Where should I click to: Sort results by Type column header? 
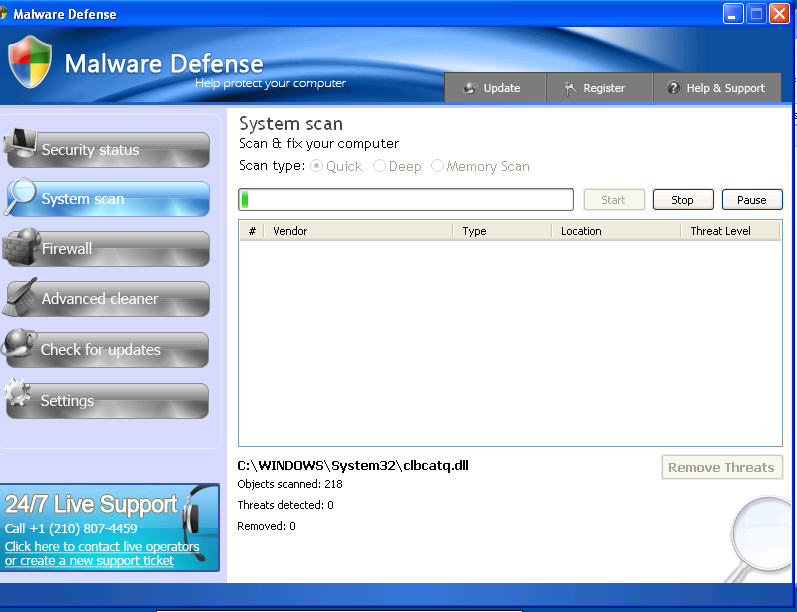502,231
